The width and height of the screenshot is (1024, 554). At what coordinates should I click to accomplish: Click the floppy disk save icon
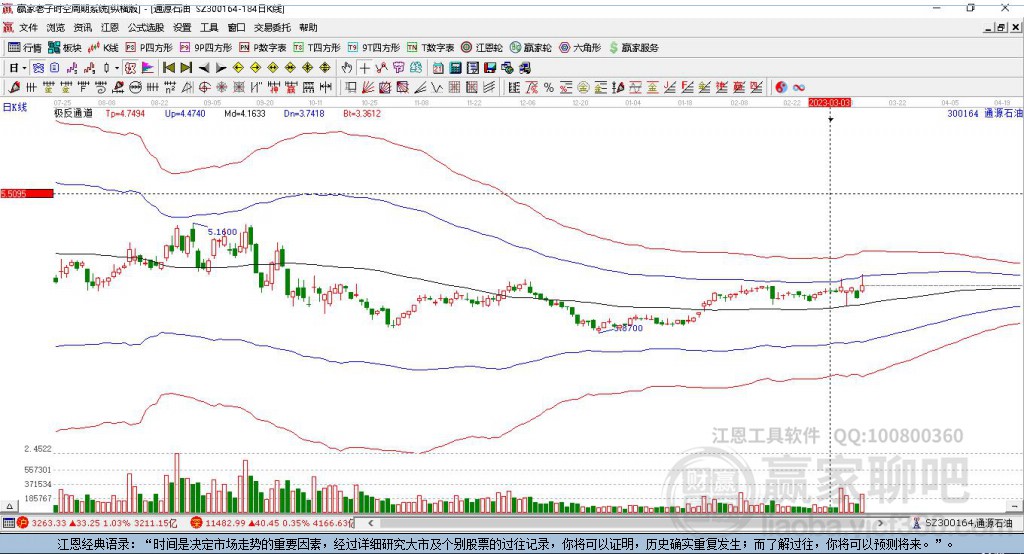tap(490, 68)
